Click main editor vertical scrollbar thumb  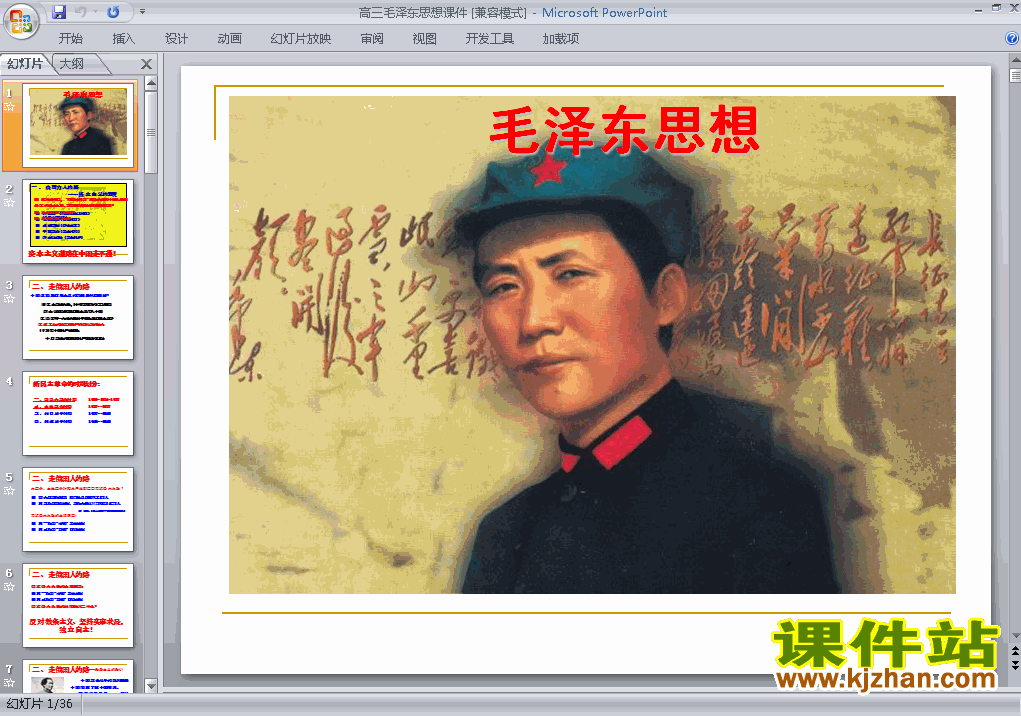click(1015, 76)
